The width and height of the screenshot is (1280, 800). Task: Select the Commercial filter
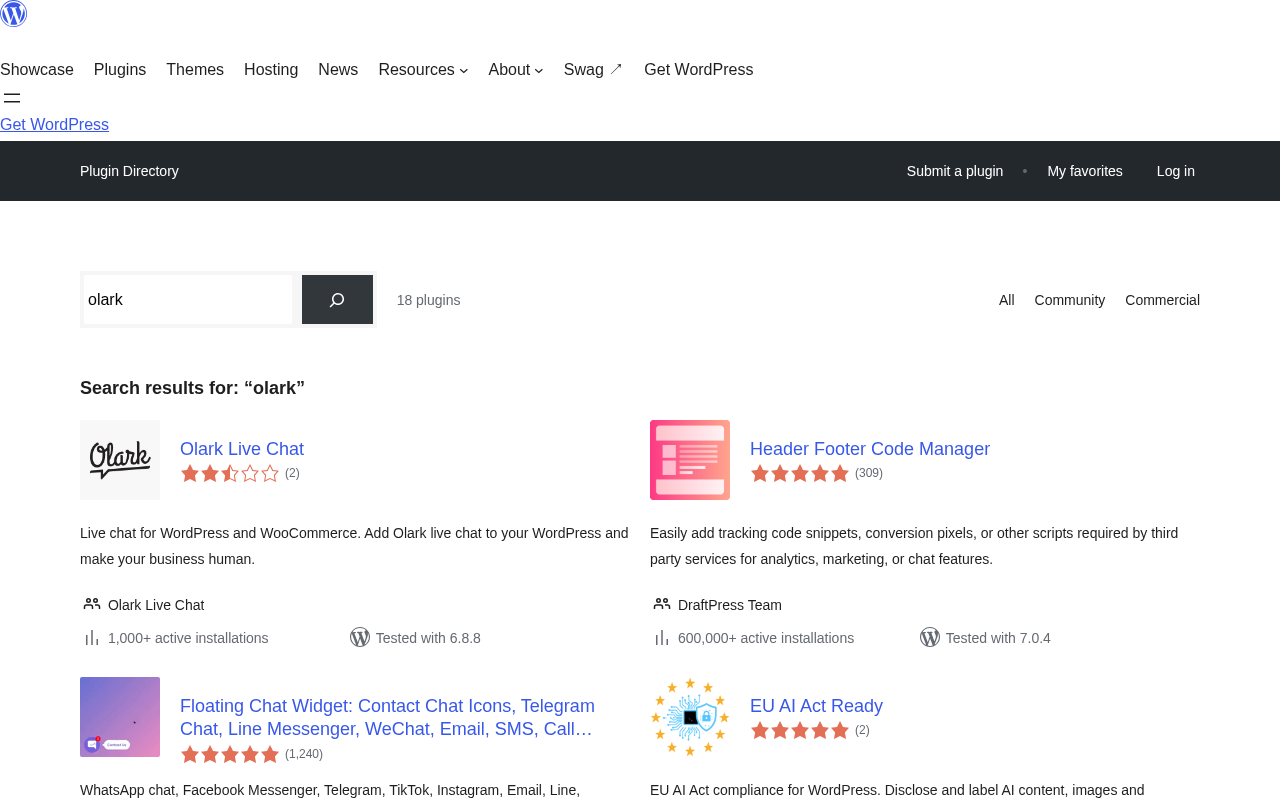click(1162, 300)
